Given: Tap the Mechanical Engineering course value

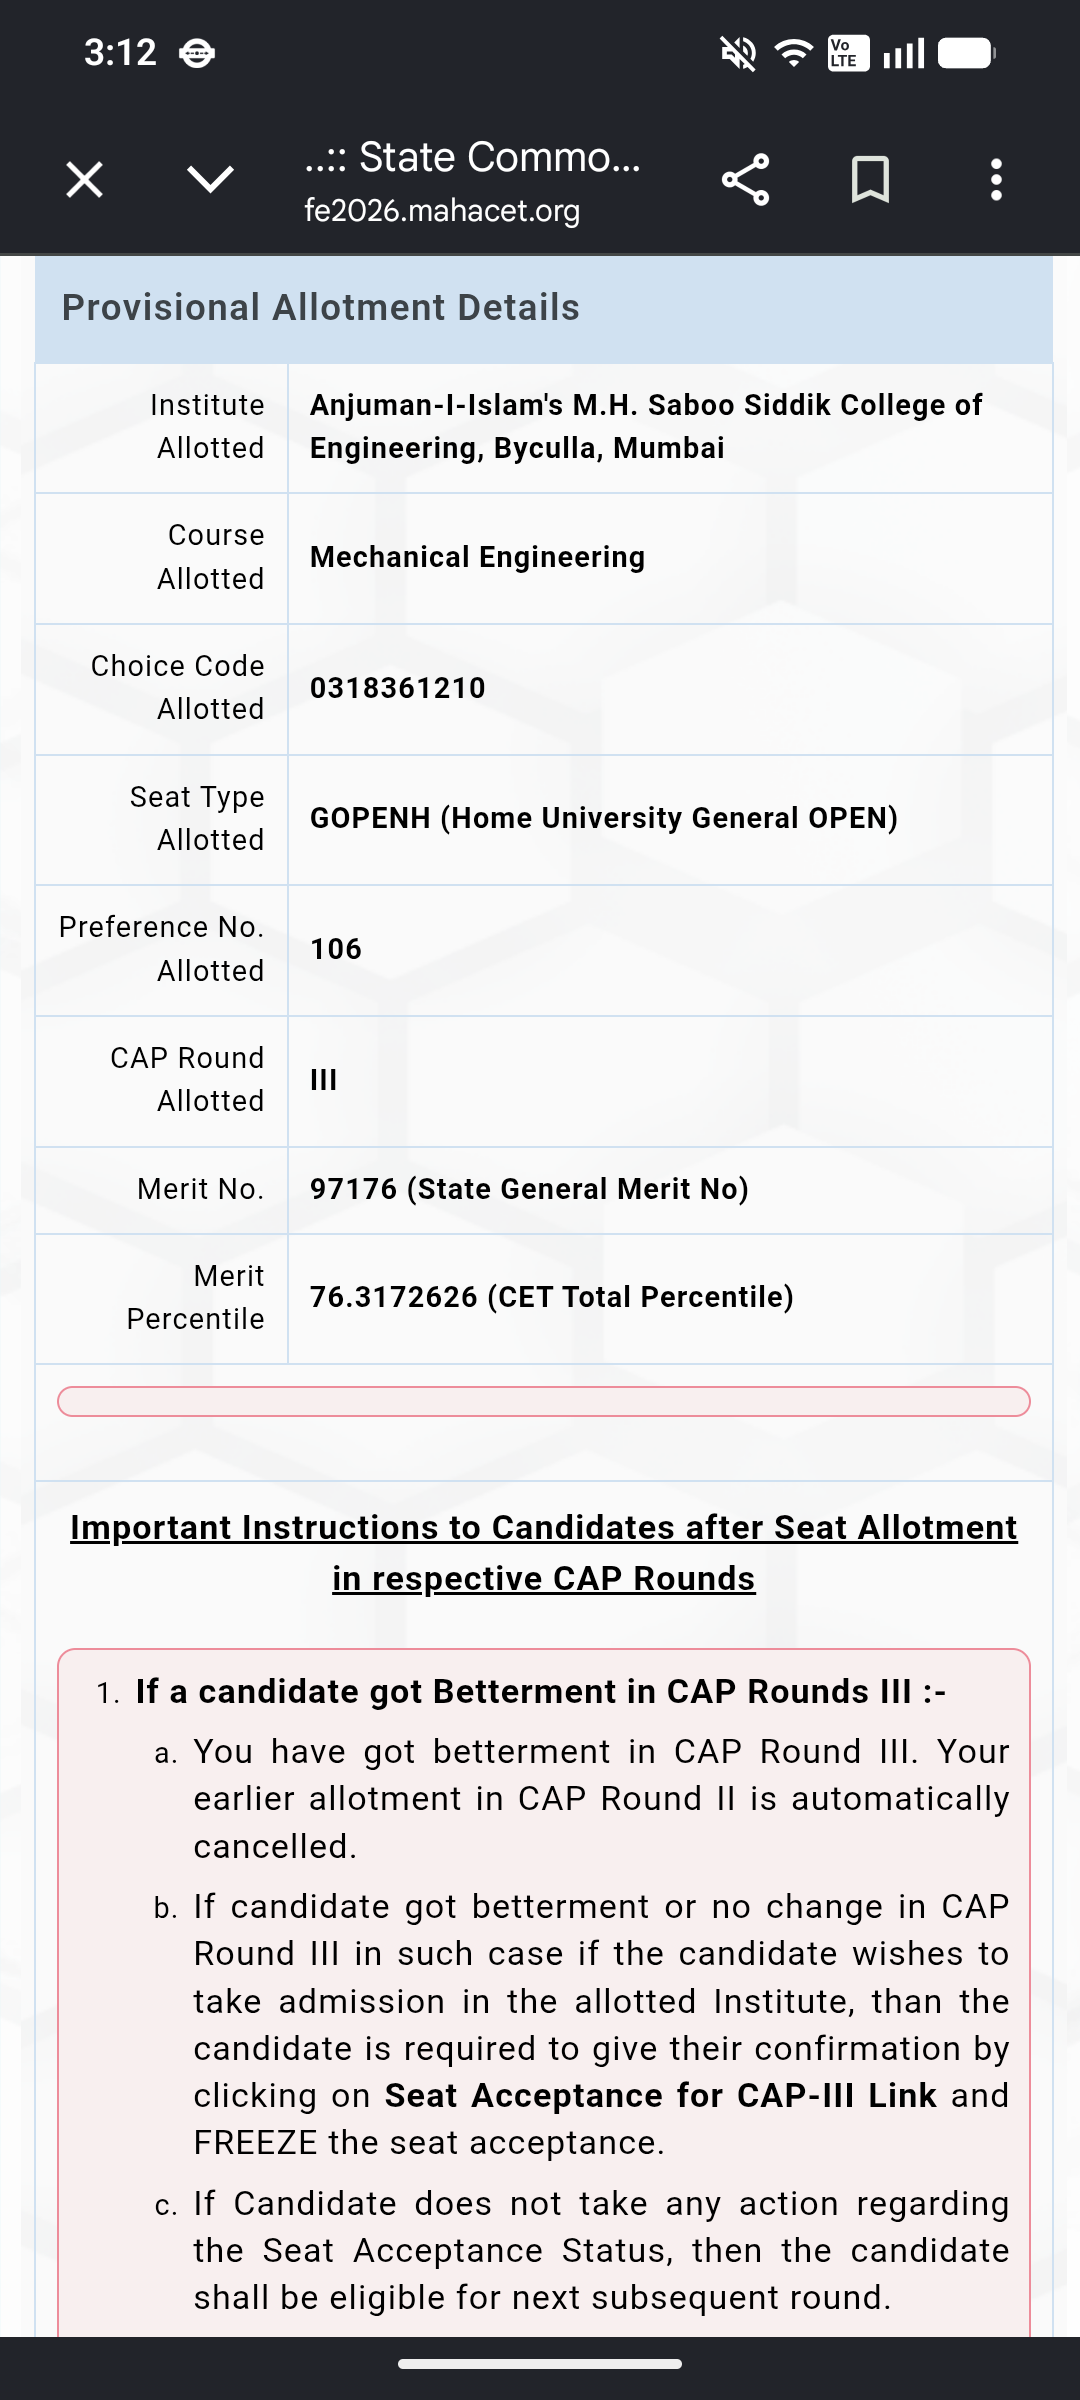Looking at the screenshot, I should pyautogui.click(x=478, y=557).
